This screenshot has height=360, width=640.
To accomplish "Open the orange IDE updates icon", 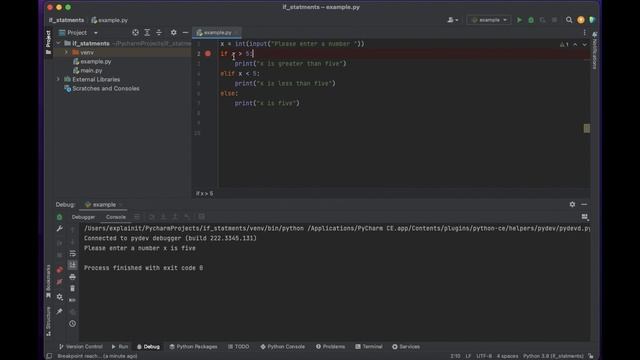I will coord(581,20).
